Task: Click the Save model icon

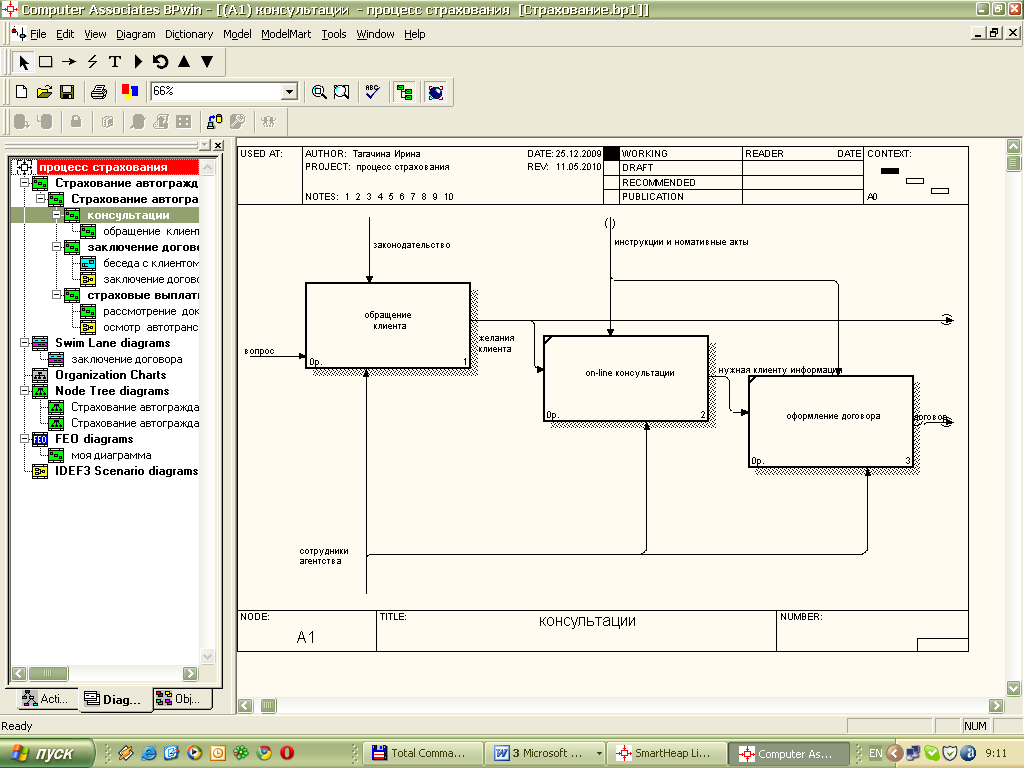Action: tap(67, 92)
